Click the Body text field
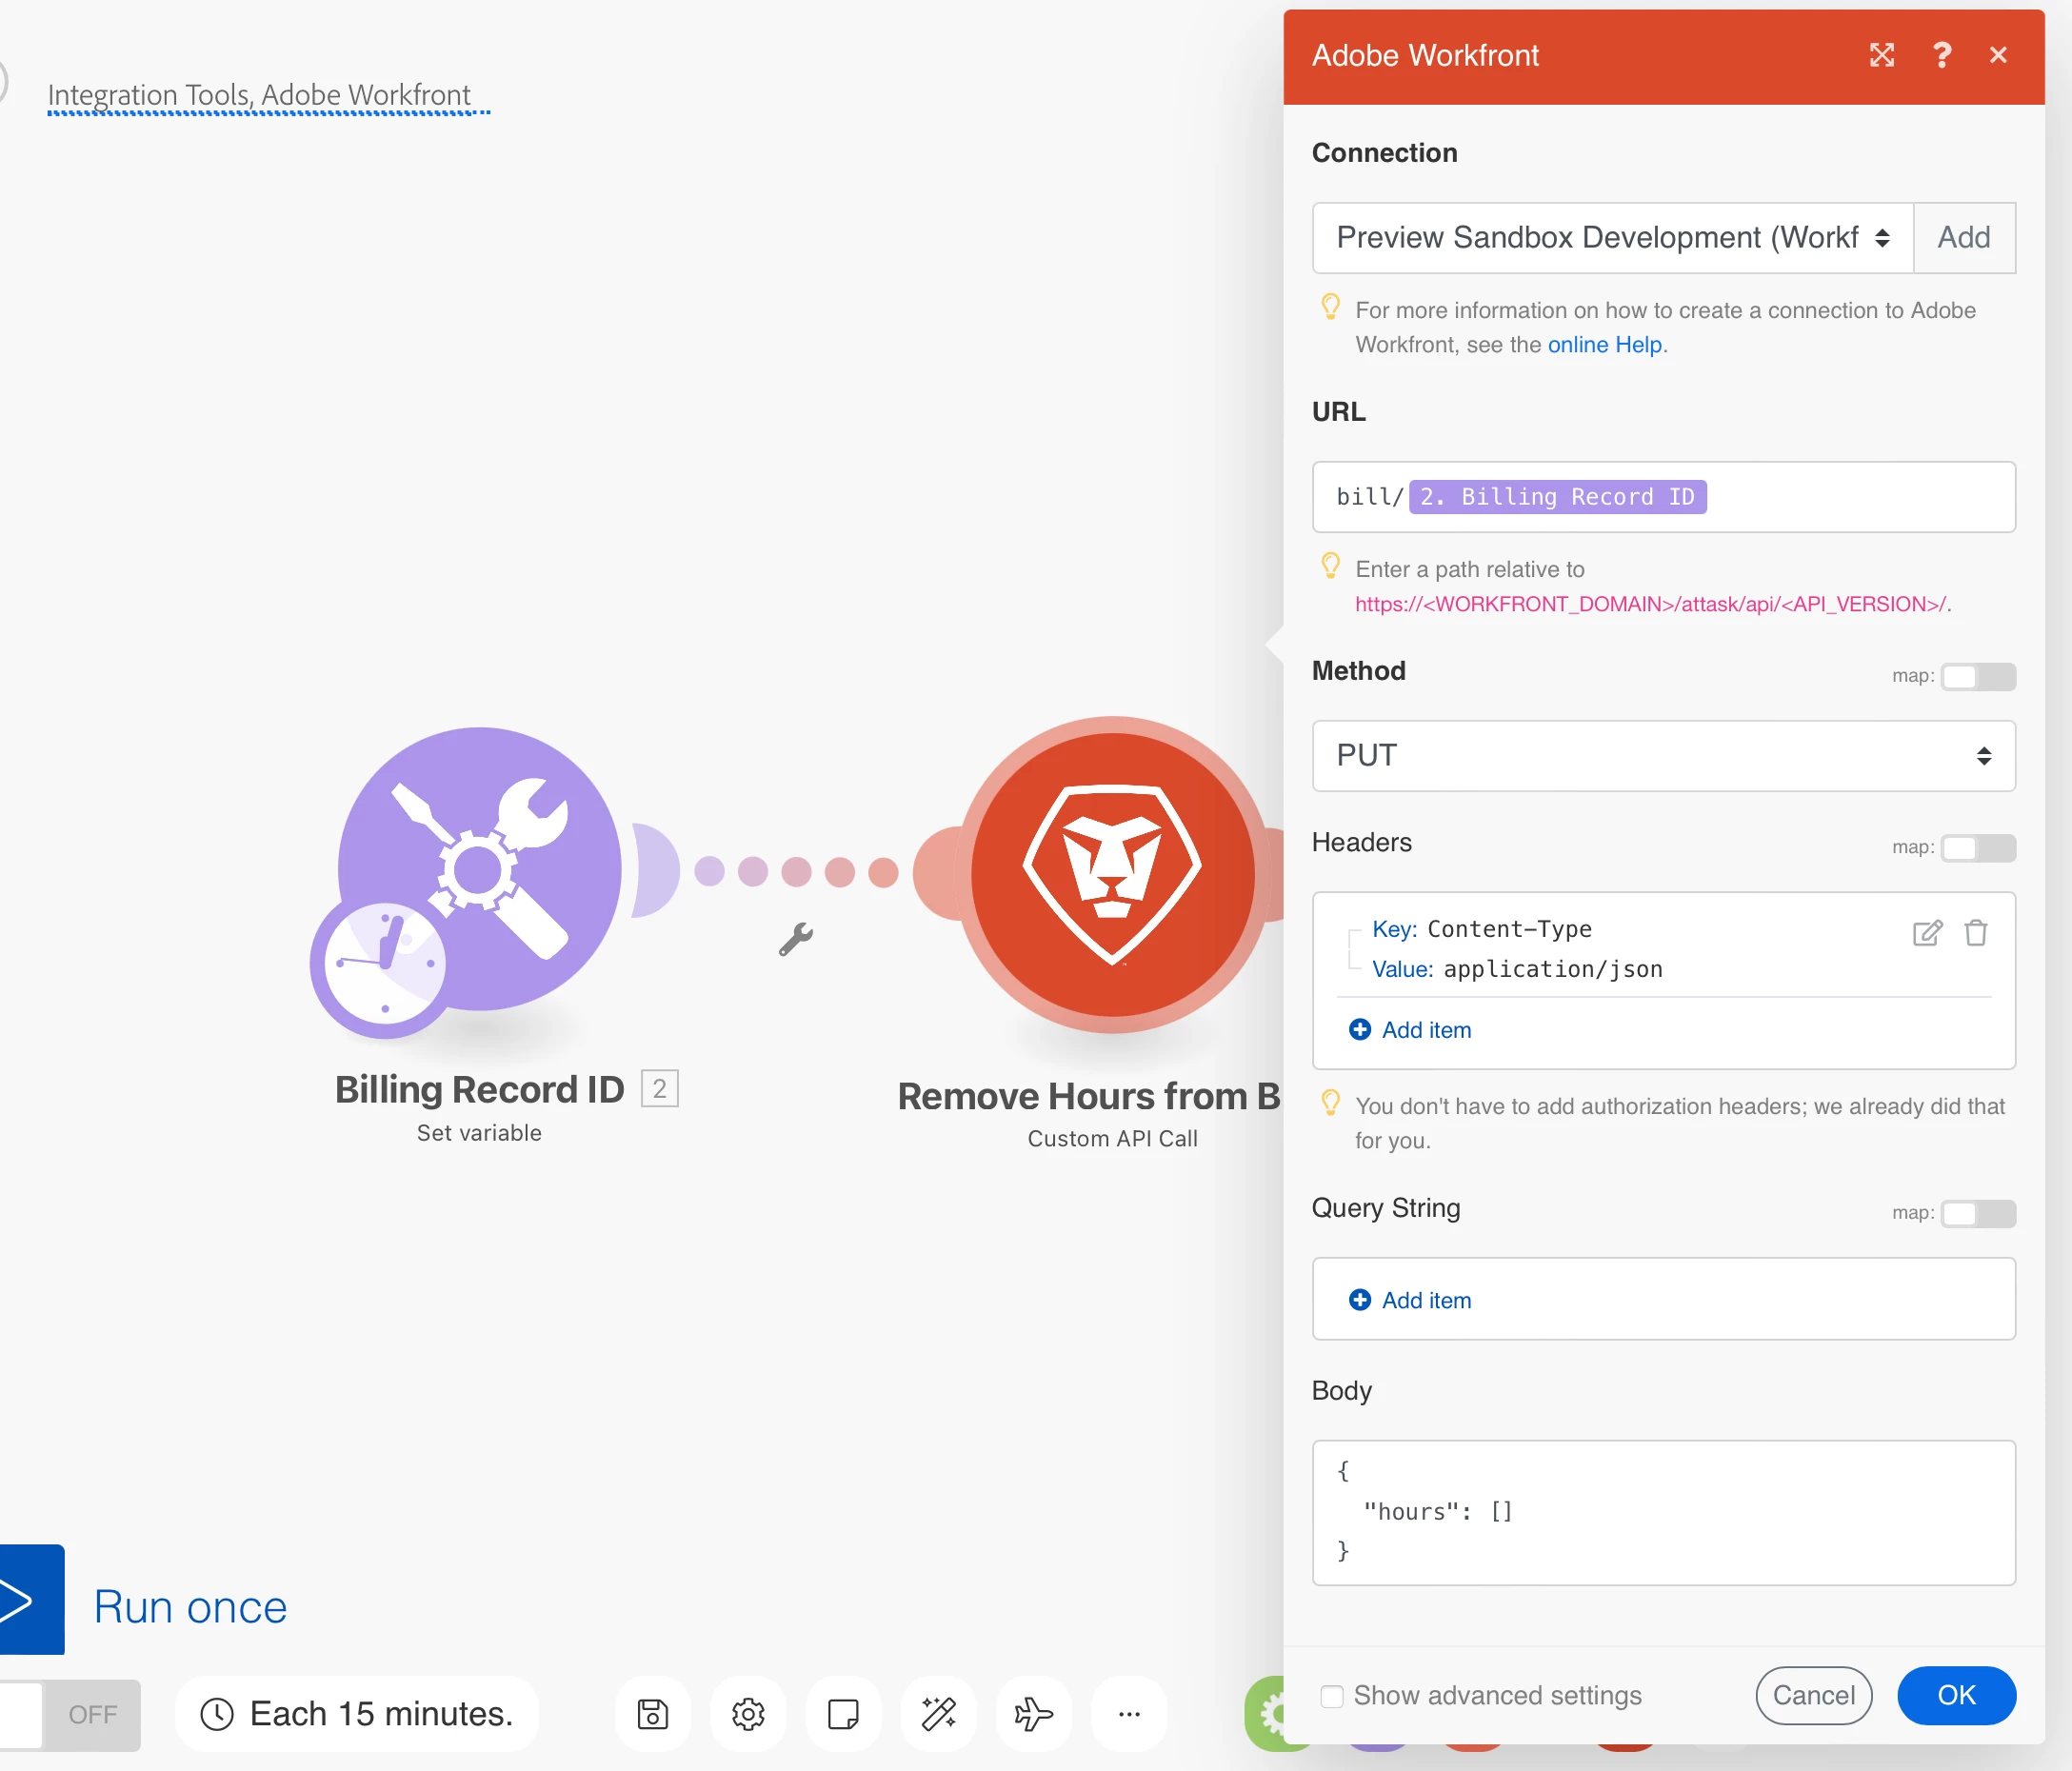The height and width of the screenshot is (1771, 2072). coord(1662,1511)
